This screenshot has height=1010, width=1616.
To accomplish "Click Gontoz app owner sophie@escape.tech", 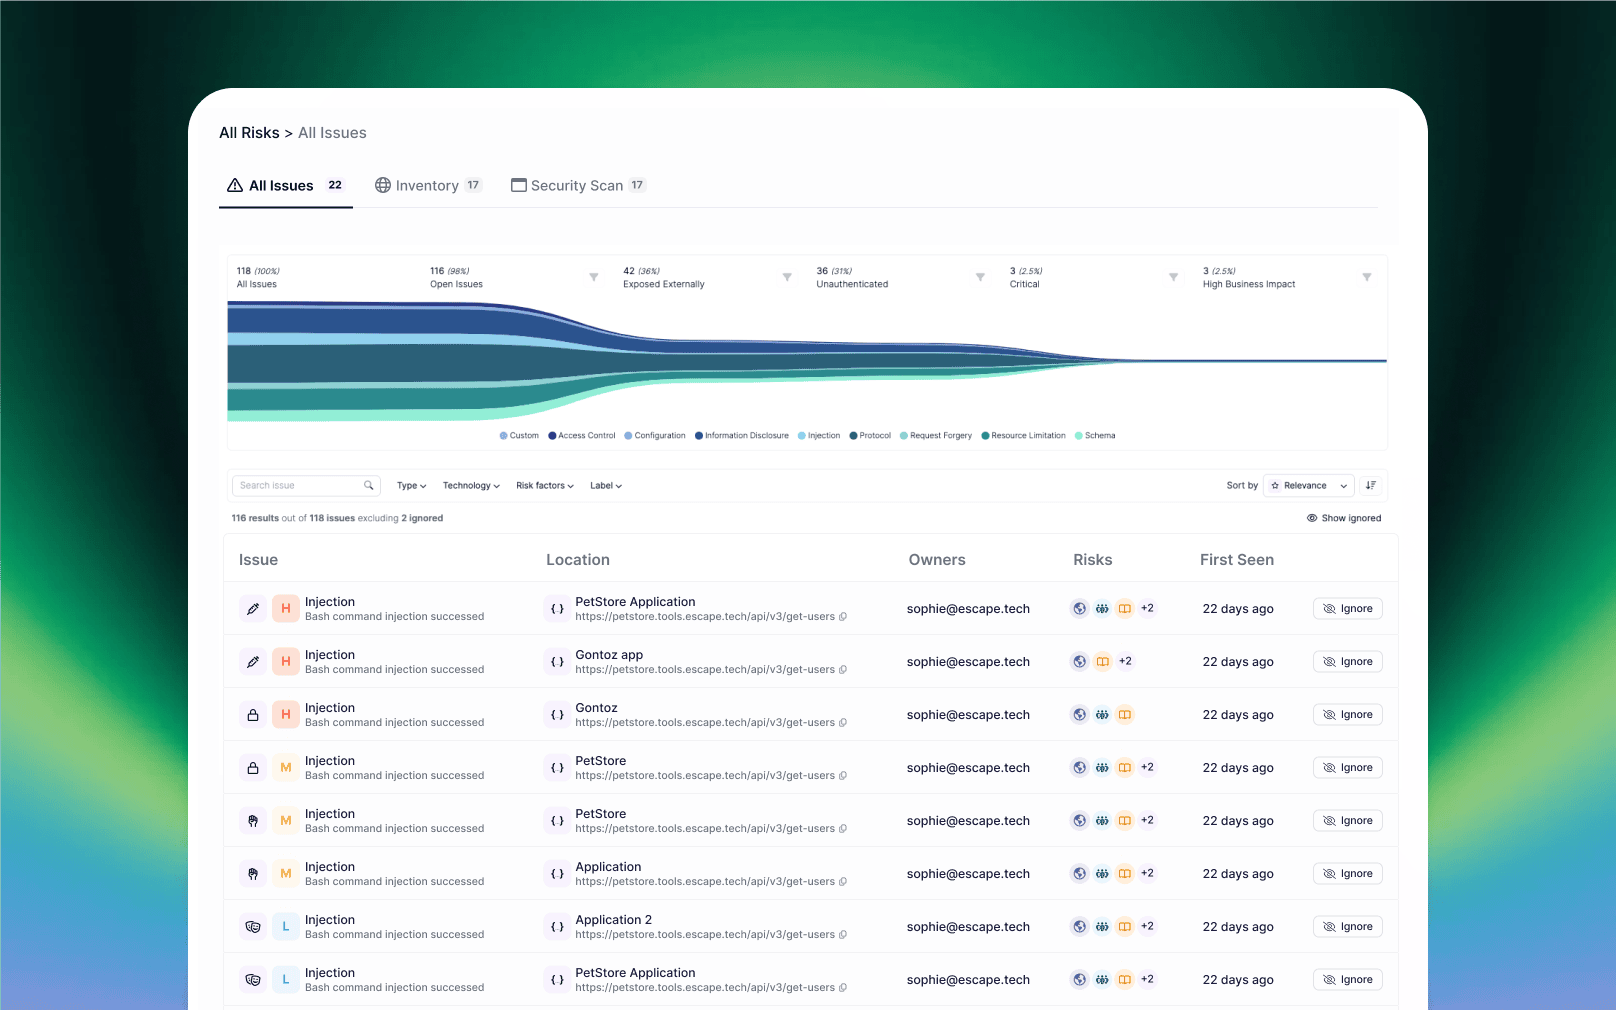I will point(968,662).
